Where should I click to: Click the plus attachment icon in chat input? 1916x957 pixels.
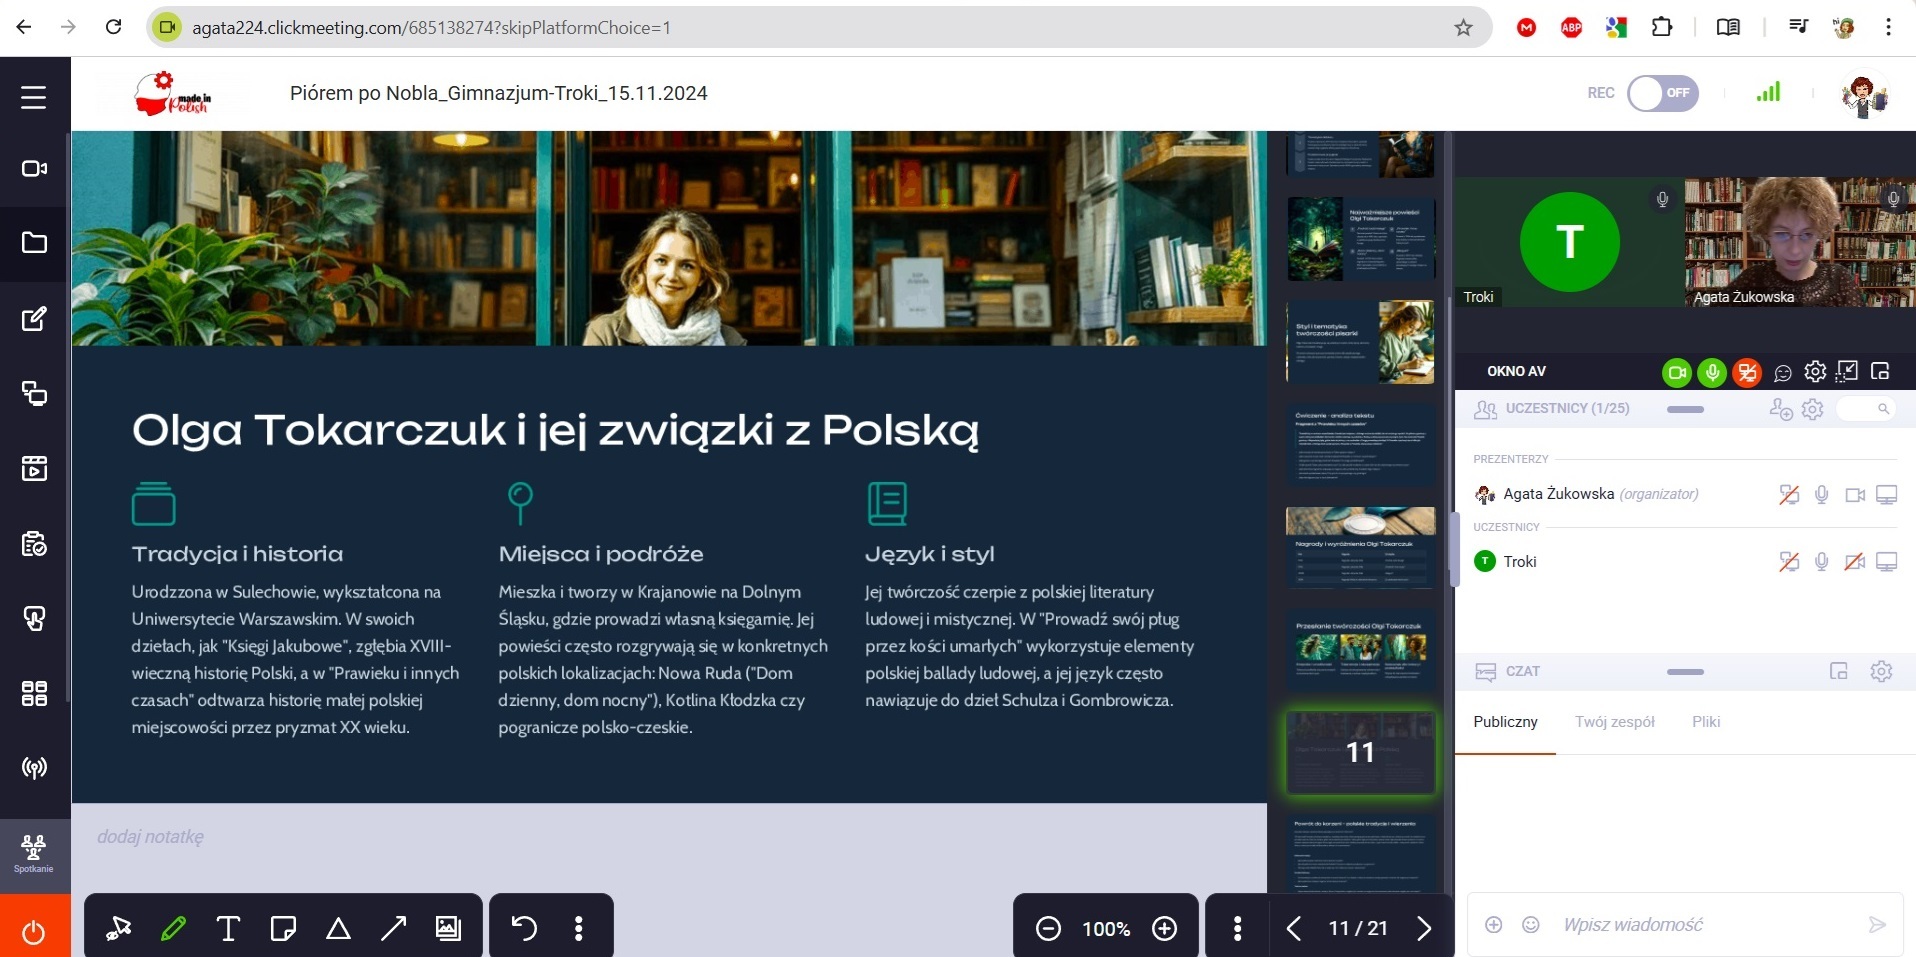[1493, 925]
